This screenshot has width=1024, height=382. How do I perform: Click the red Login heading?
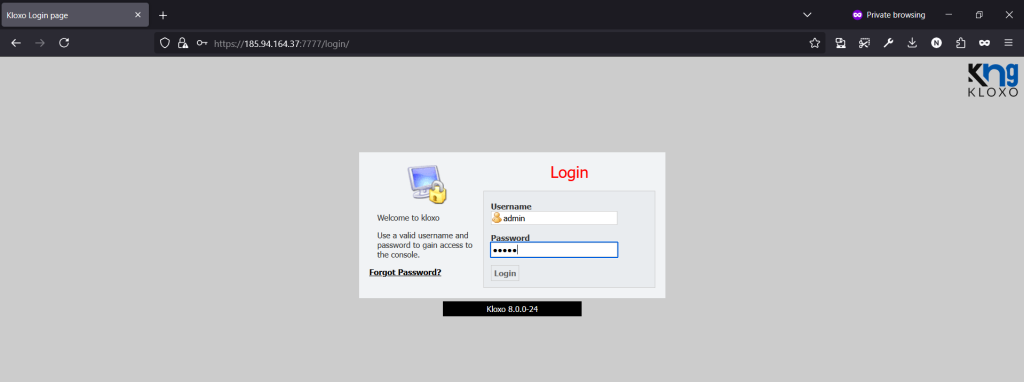pyautogui.click(x=569, y=172)
